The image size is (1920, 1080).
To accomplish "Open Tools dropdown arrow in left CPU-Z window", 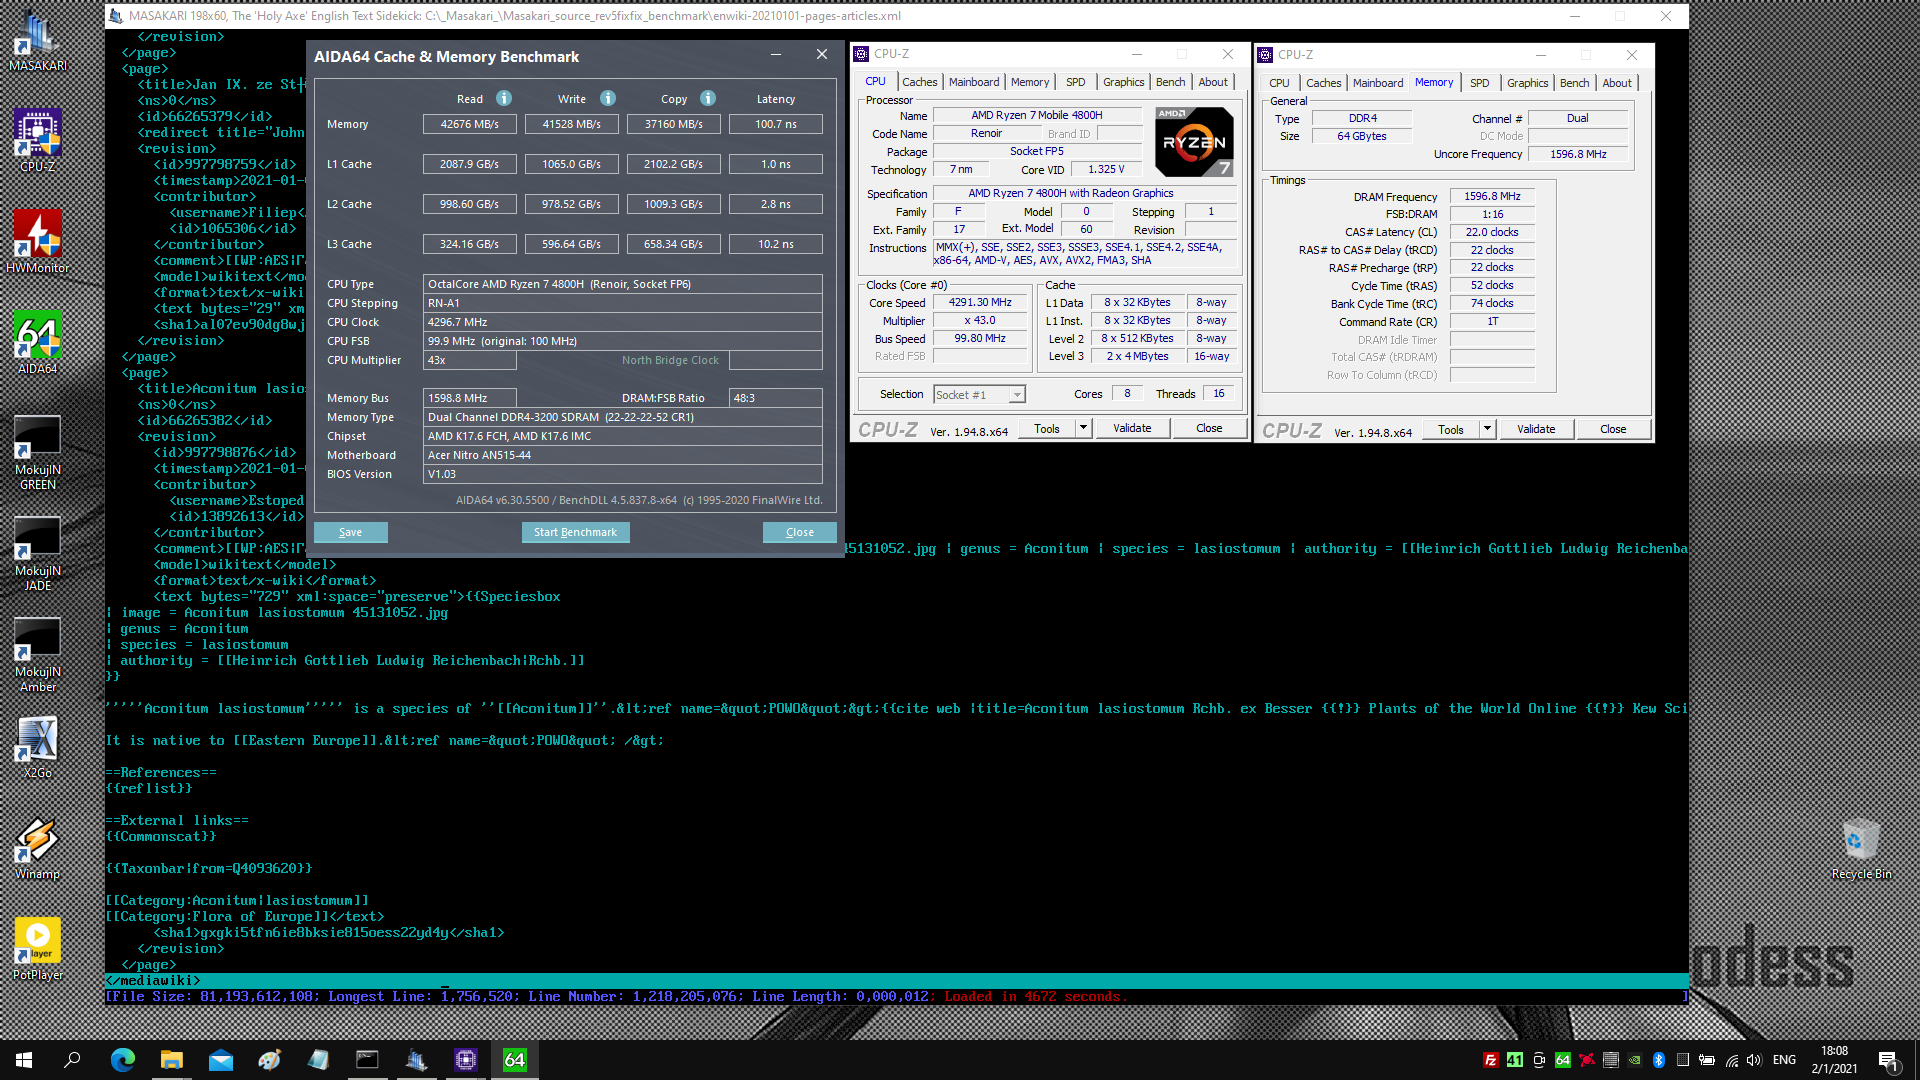I will pyautogui.click(x=1083, y=428).
